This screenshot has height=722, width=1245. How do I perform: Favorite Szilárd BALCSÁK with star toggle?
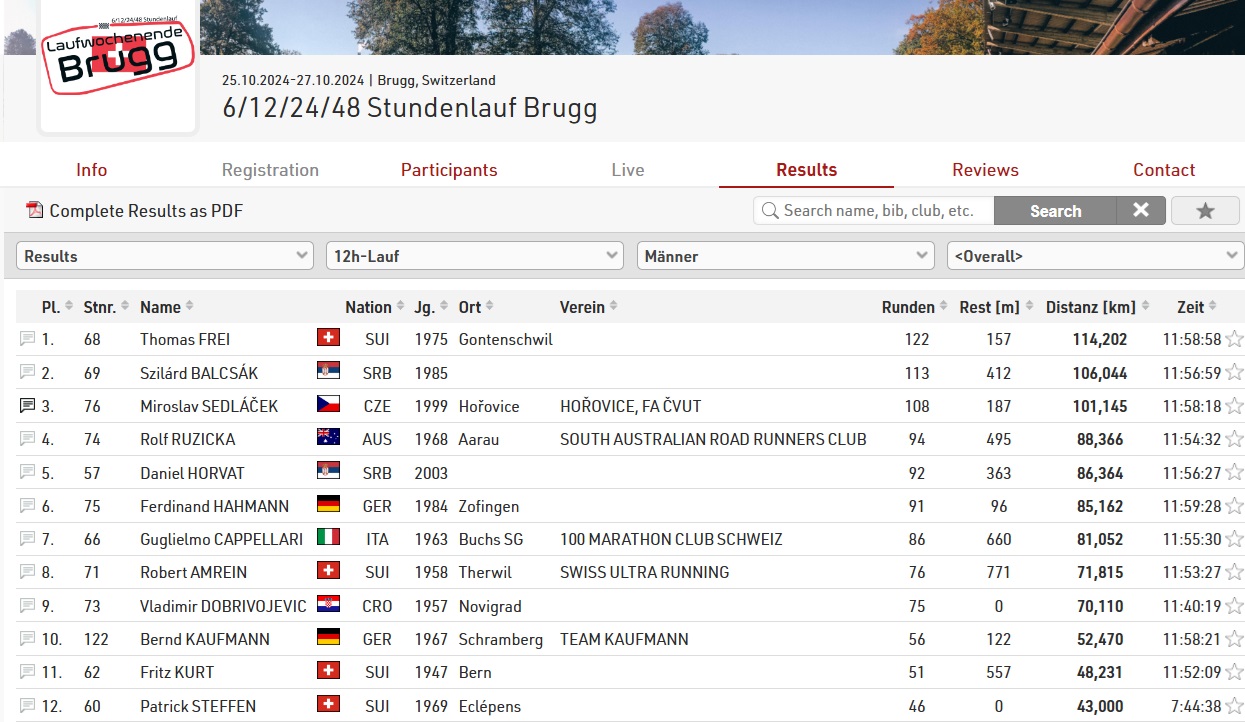click(x=1234, y=372)
